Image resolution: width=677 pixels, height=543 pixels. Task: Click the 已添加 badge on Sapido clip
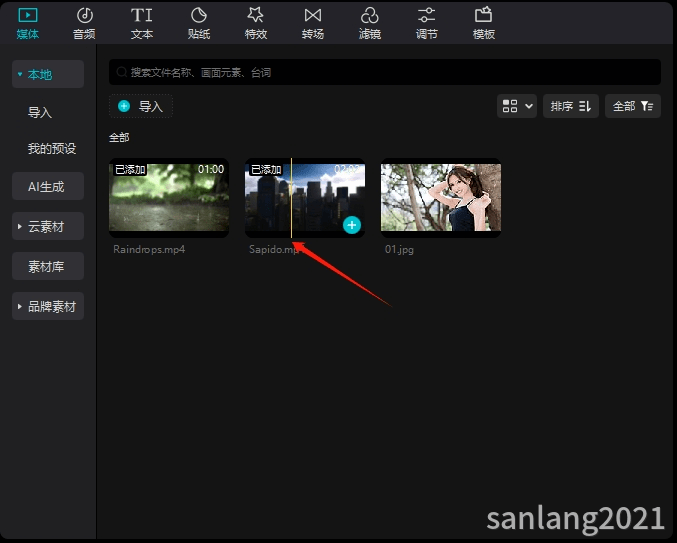click(x=266, y=170)
